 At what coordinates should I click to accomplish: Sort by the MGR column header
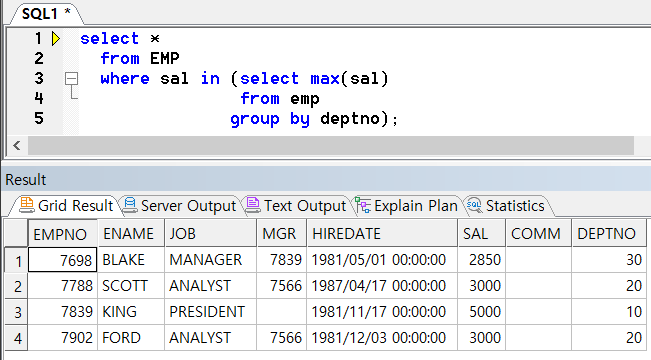pos(282,234)
